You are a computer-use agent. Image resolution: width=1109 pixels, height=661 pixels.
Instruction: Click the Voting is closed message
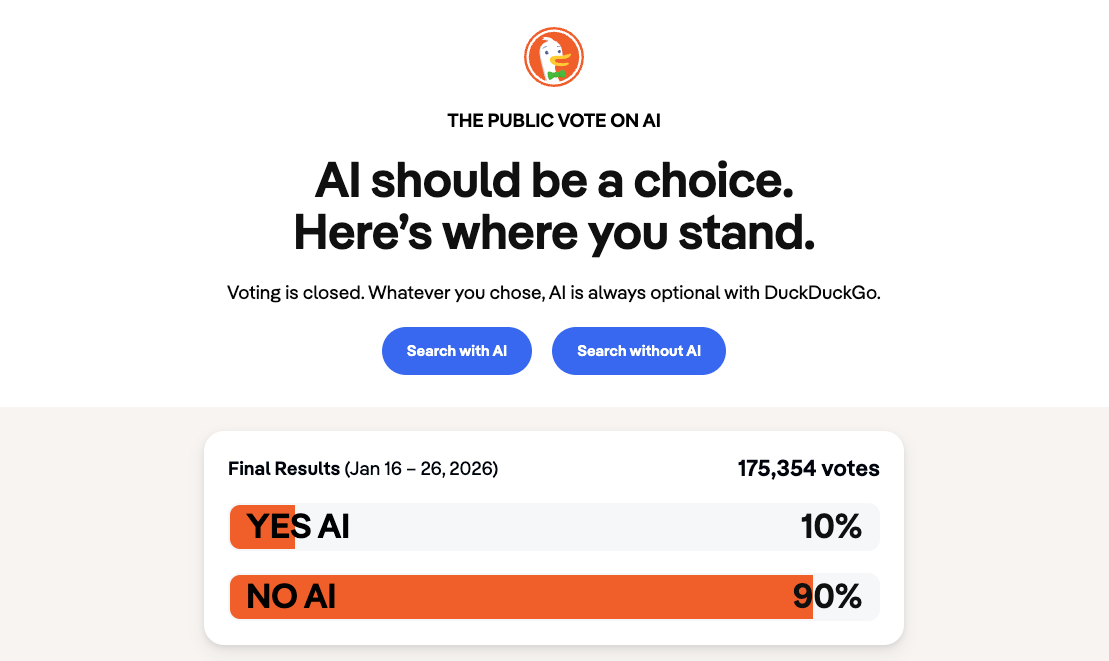tap(554, 293)
